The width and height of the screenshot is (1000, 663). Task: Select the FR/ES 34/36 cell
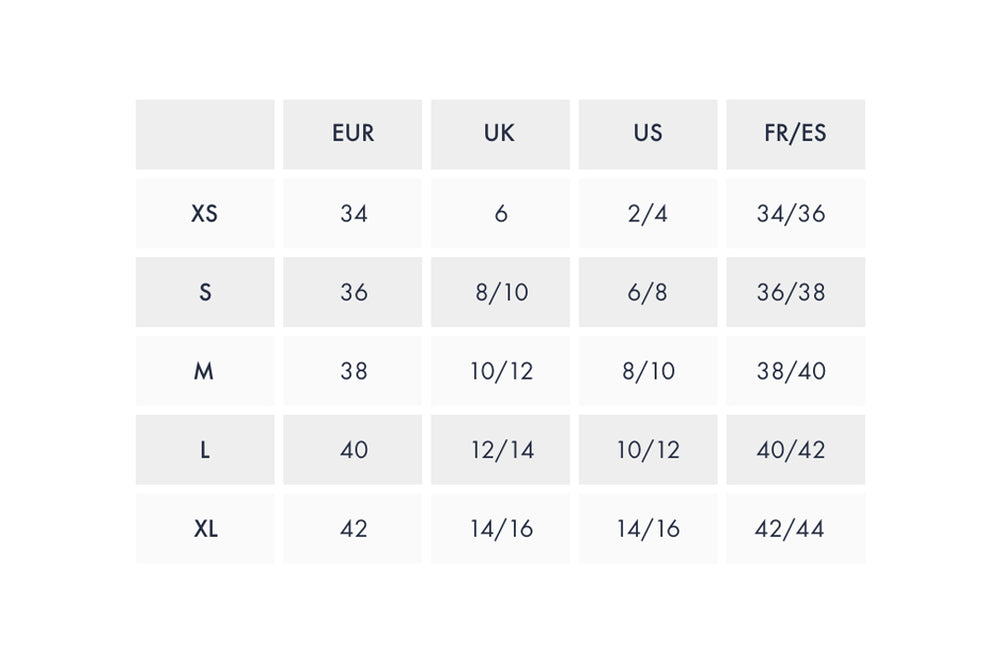(x=795, y=213)
